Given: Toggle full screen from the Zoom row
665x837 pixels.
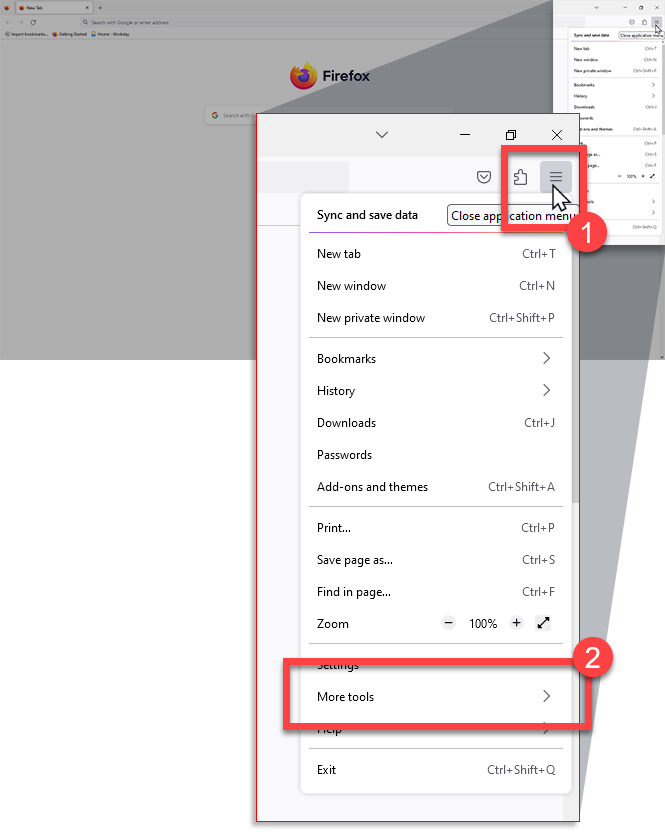Looking at the screenshot, I should tap(543, 623).
